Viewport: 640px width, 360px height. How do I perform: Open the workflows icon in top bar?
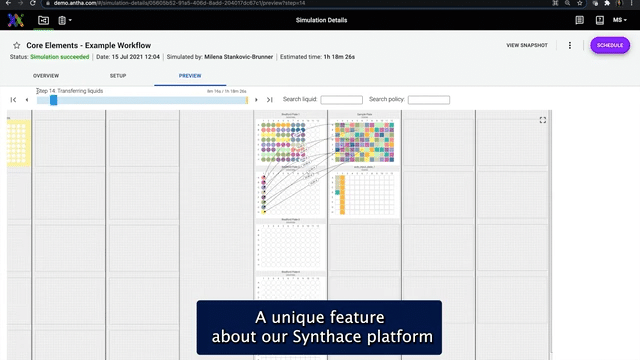point(43,20)
